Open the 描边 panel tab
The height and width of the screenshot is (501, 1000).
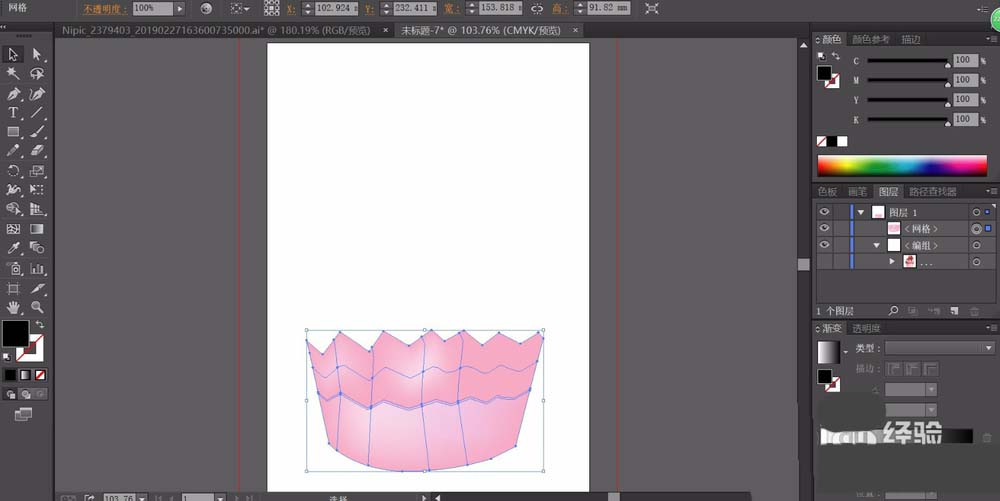coord(911,40)
